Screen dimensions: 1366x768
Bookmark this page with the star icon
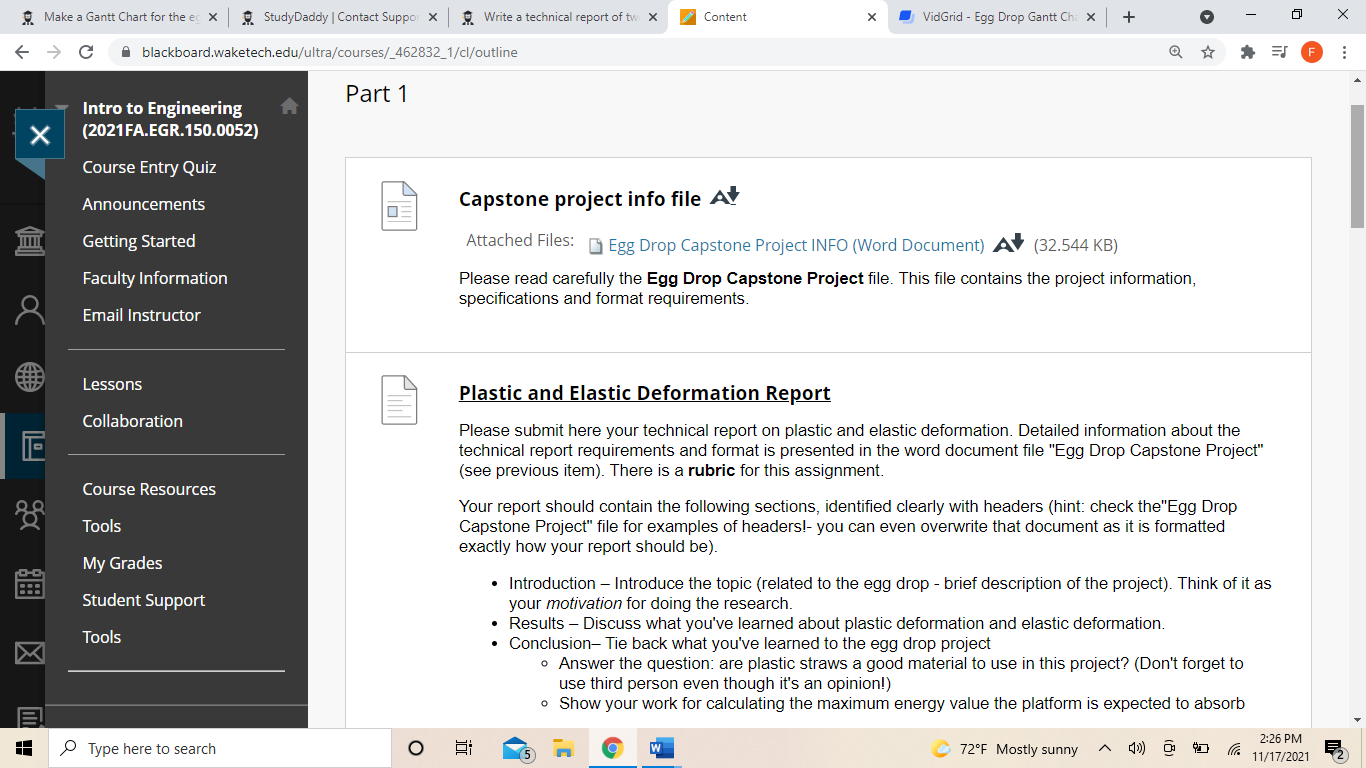click(x=1208, y=52)
